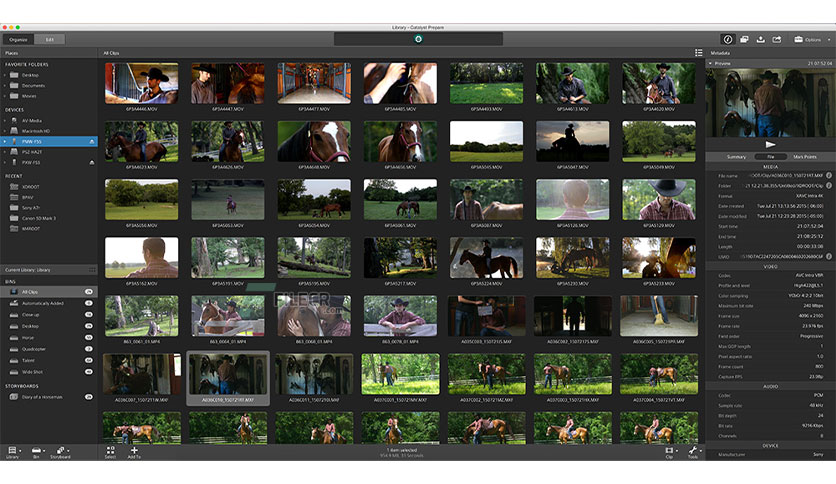Open the Summary metadata tab
Screen dimensions: 836x484
(x=736, y=157)
